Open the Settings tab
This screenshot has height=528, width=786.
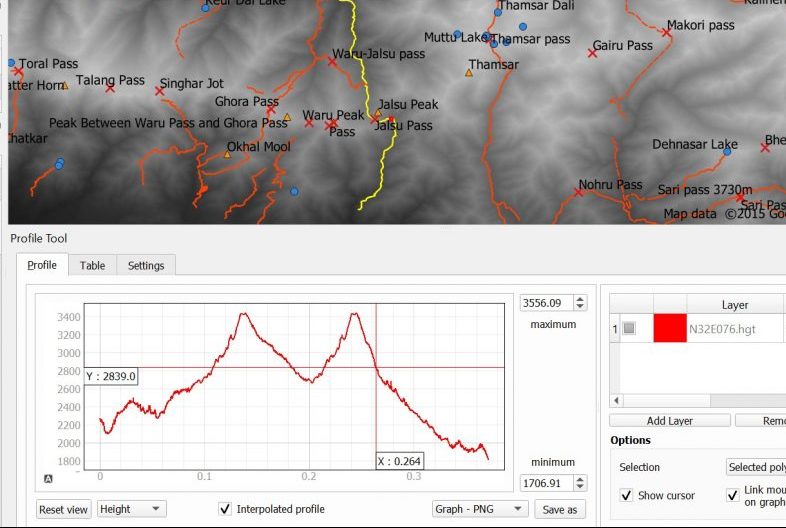pos(146,265)
